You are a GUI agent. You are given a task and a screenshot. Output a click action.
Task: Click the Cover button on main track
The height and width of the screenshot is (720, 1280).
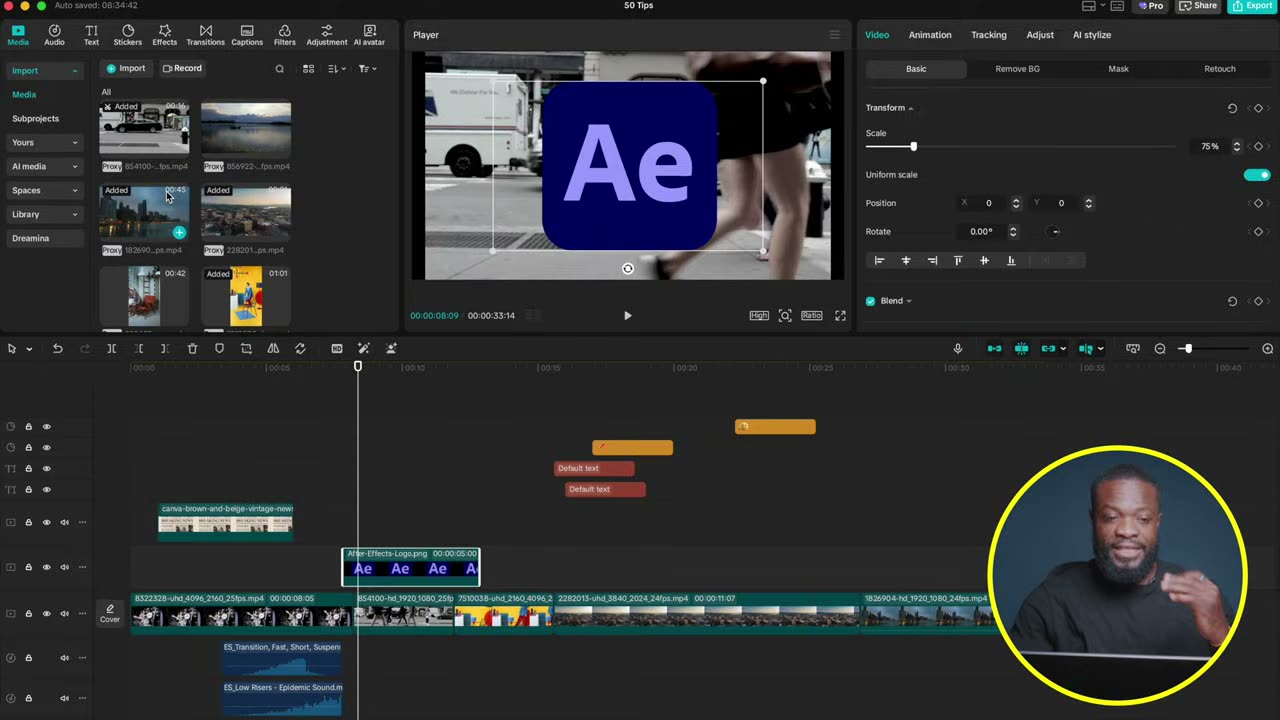pyautogui.click(x=110, y=613)
